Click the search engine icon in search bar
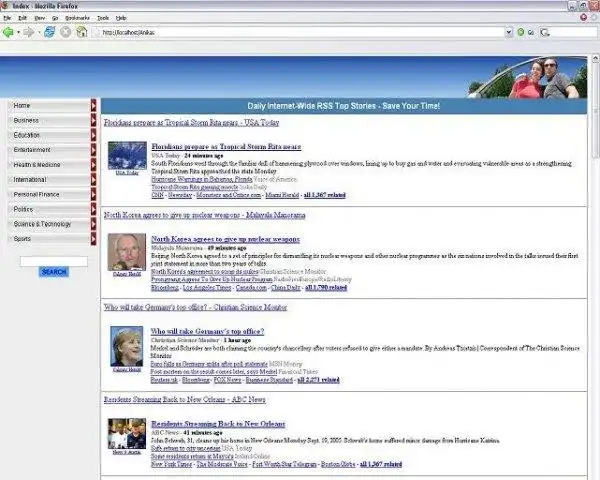 pyautogui.click(x=545, y=33)
